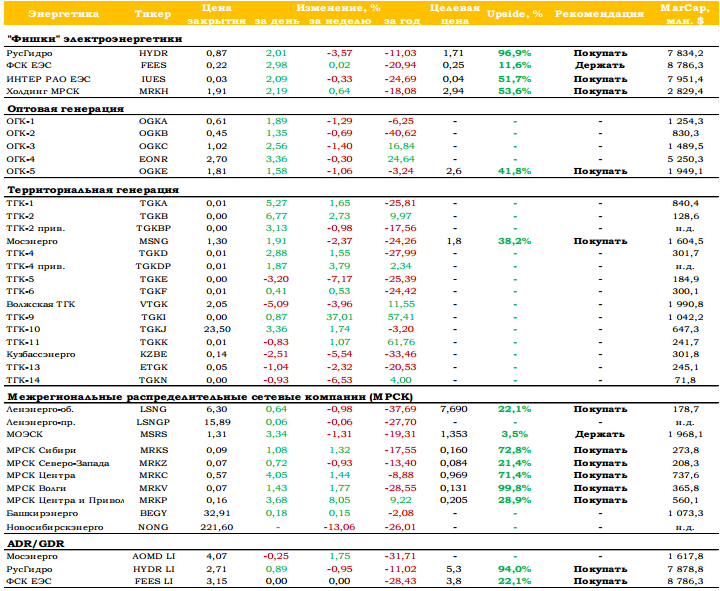720x591 pixels.
Task: Click the MarCap value '5 250,3' for ОГК-4
Action: pyautogui.click(x=685, y=159)
